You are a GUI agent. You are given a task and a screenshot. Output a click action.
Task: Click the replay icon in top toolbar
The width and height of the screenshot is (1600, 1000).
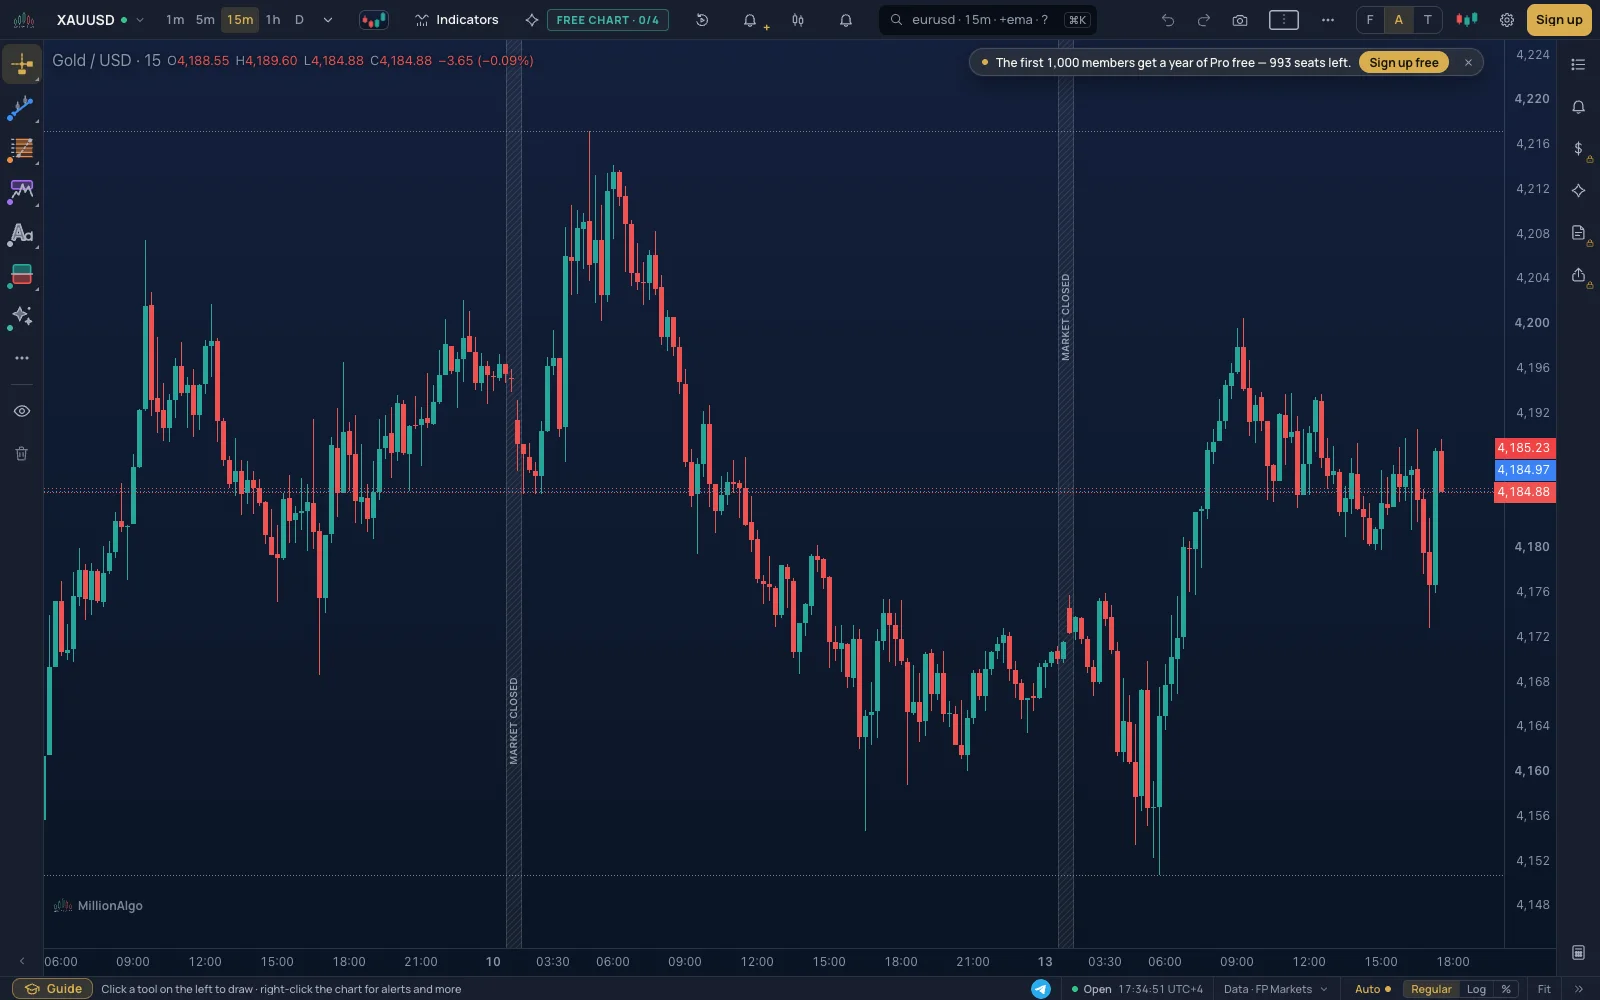(x=702, y=20)
